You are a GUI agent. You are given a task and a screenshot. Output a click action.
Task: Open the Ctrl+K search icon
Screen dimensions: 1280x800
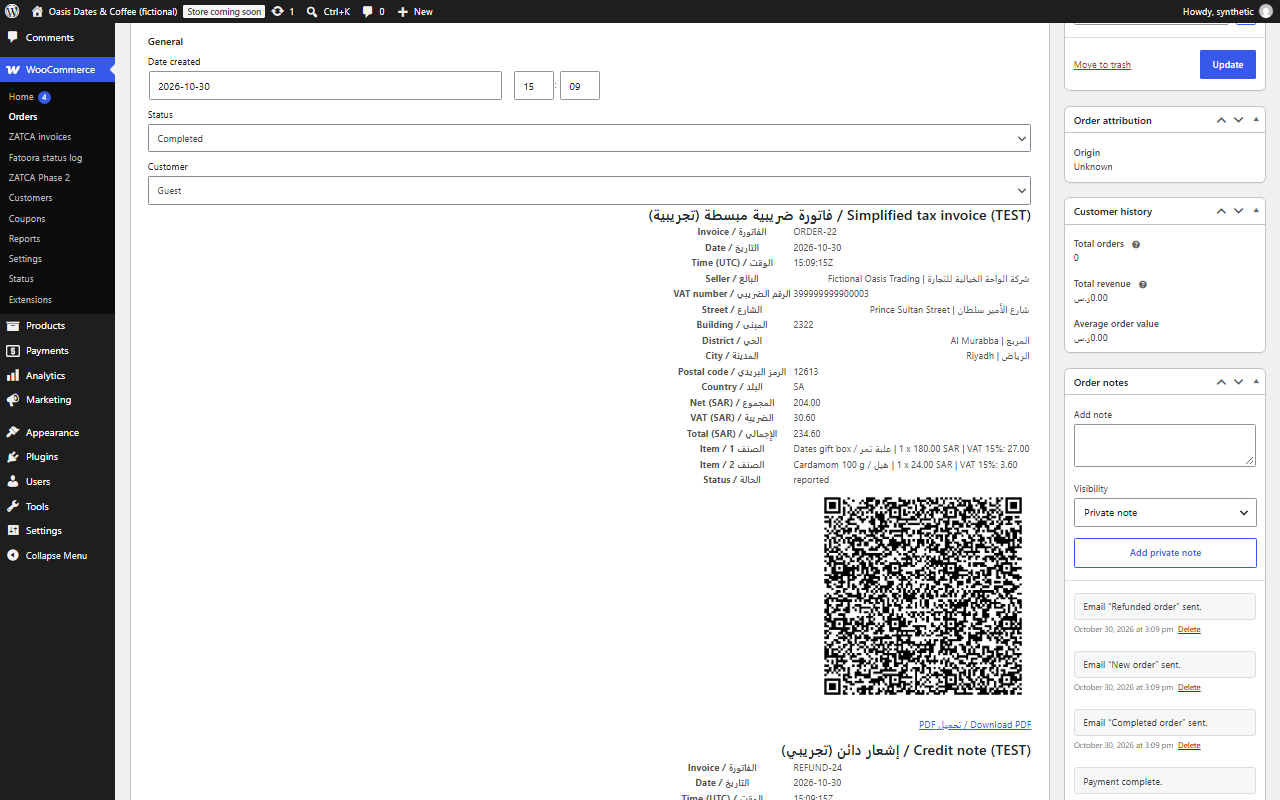pyautogui.click(x=312, y=11)
